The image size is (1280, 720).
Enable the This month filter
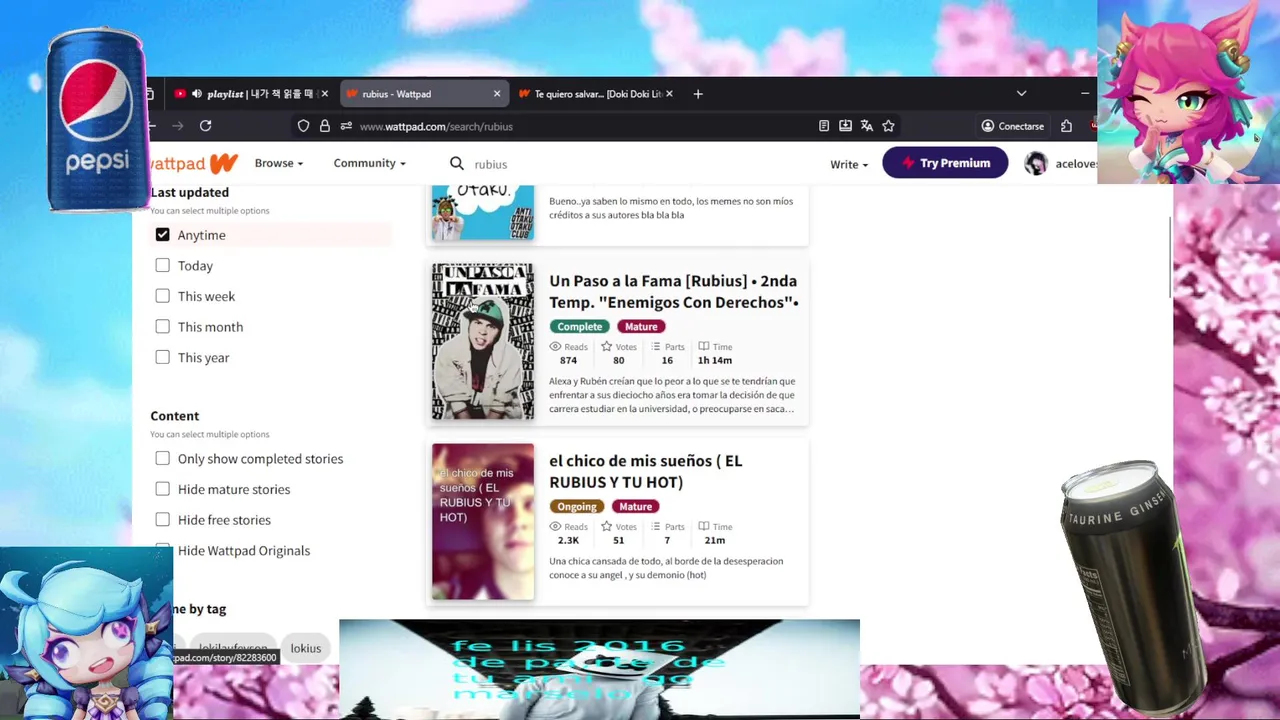(162, 327)
